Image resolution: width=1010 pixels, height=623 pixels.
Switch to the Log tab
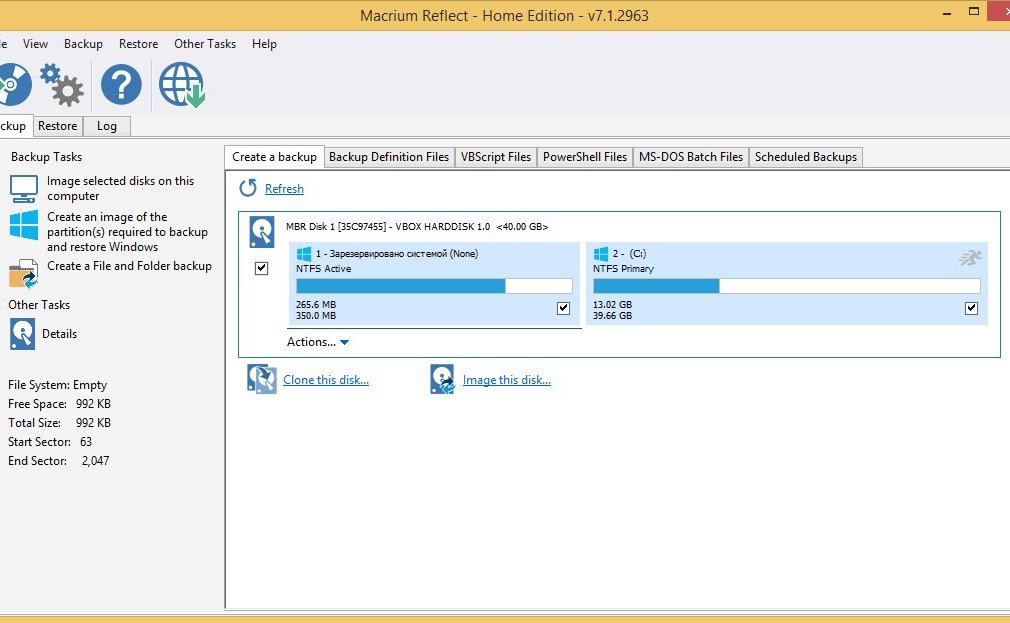(x=107, y=126)
